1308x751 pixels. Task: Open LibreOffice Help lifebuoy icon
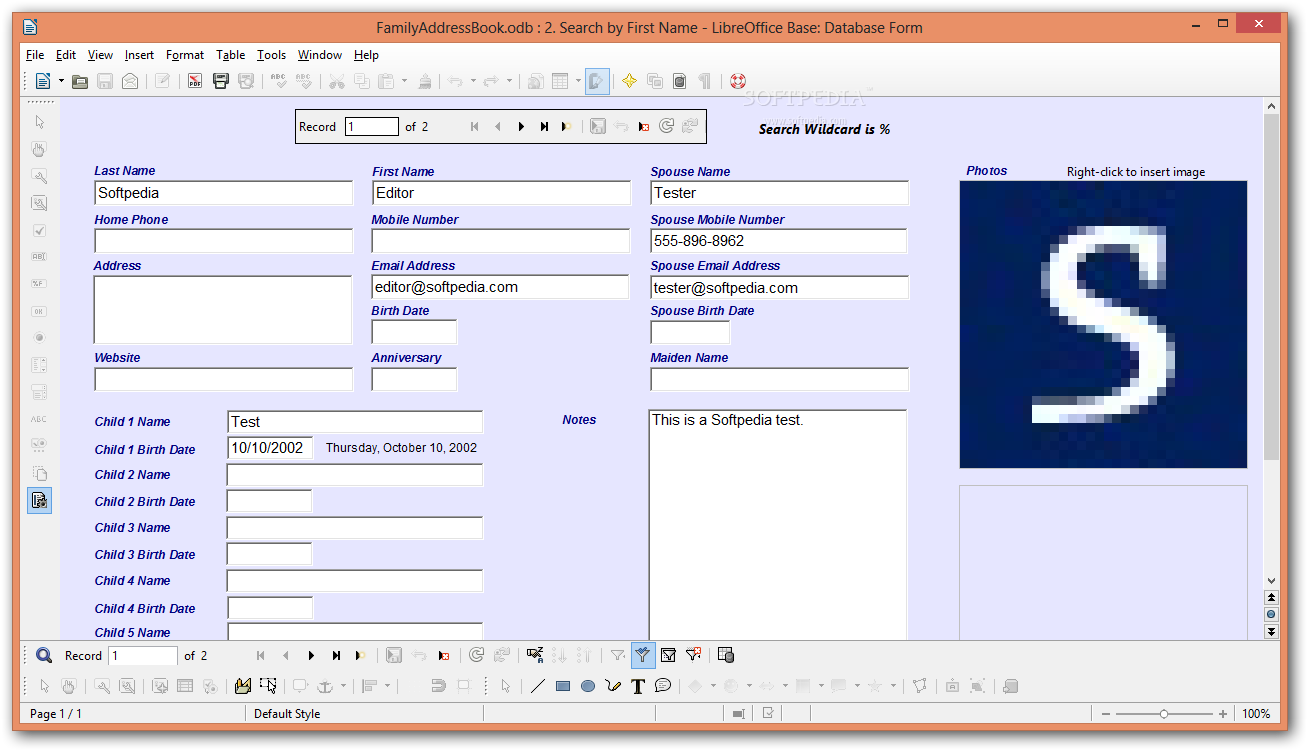738,81
